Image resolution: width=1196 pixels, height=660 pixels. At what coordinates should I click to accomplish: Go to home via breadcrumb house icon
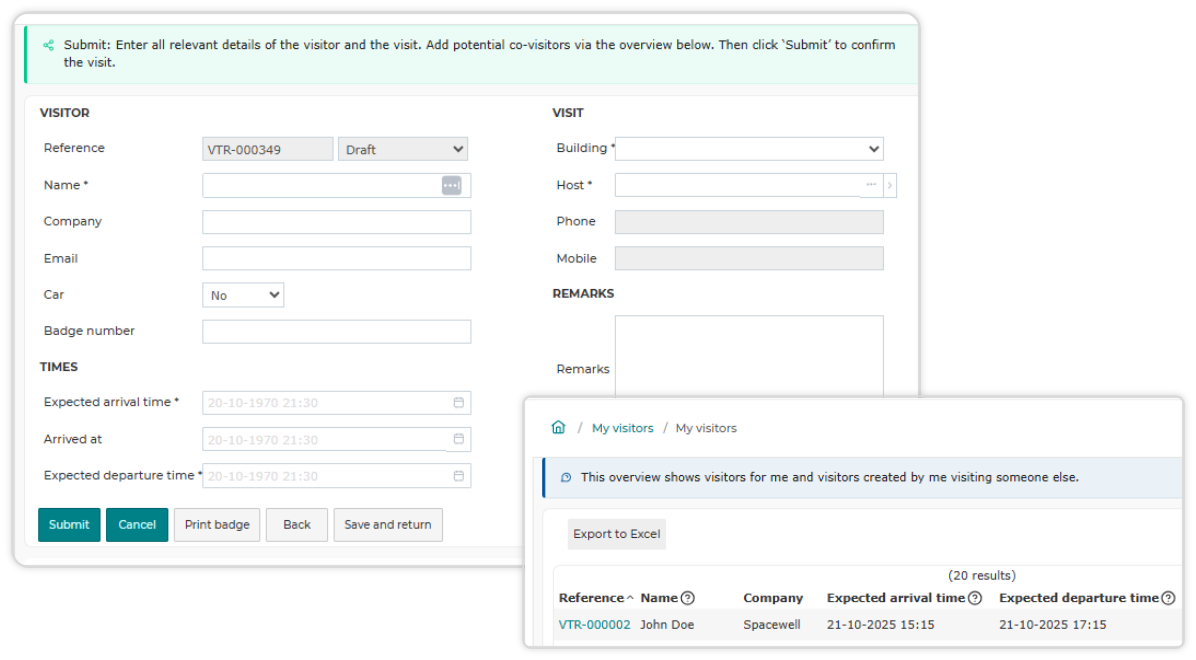tap(558, 427)
